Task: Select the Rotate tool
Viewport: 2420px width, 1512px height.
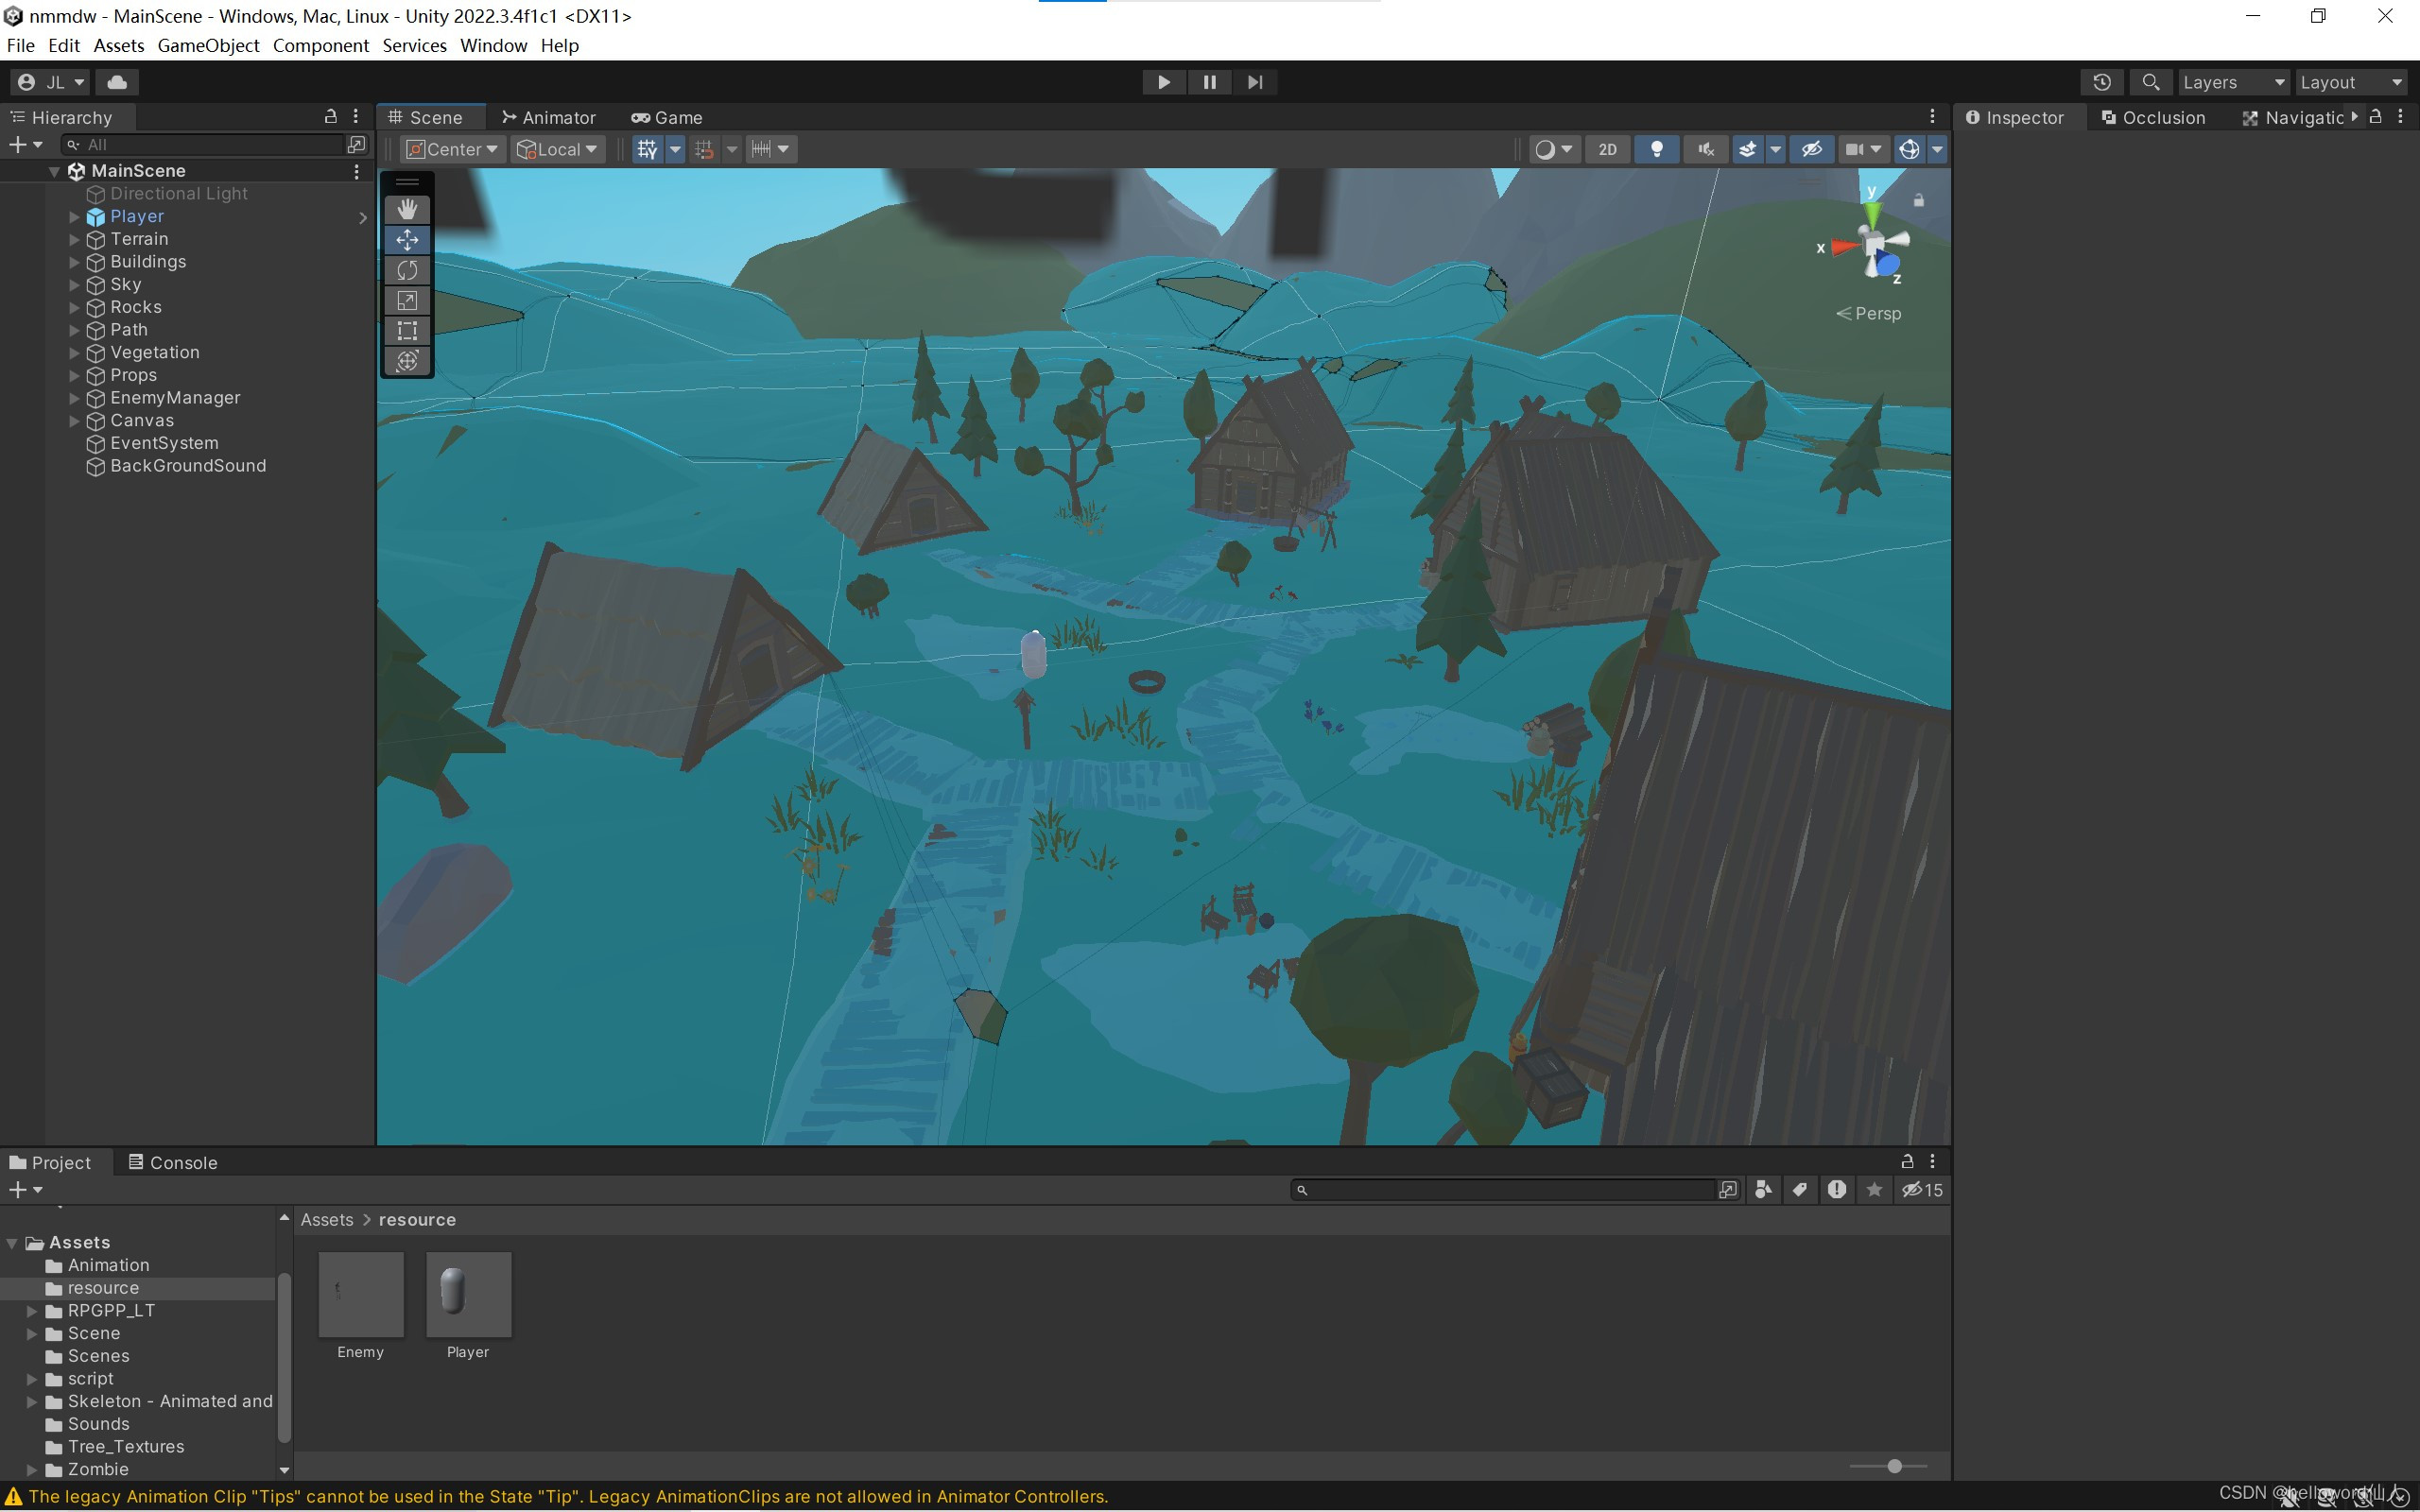Action: pos(407,270)
